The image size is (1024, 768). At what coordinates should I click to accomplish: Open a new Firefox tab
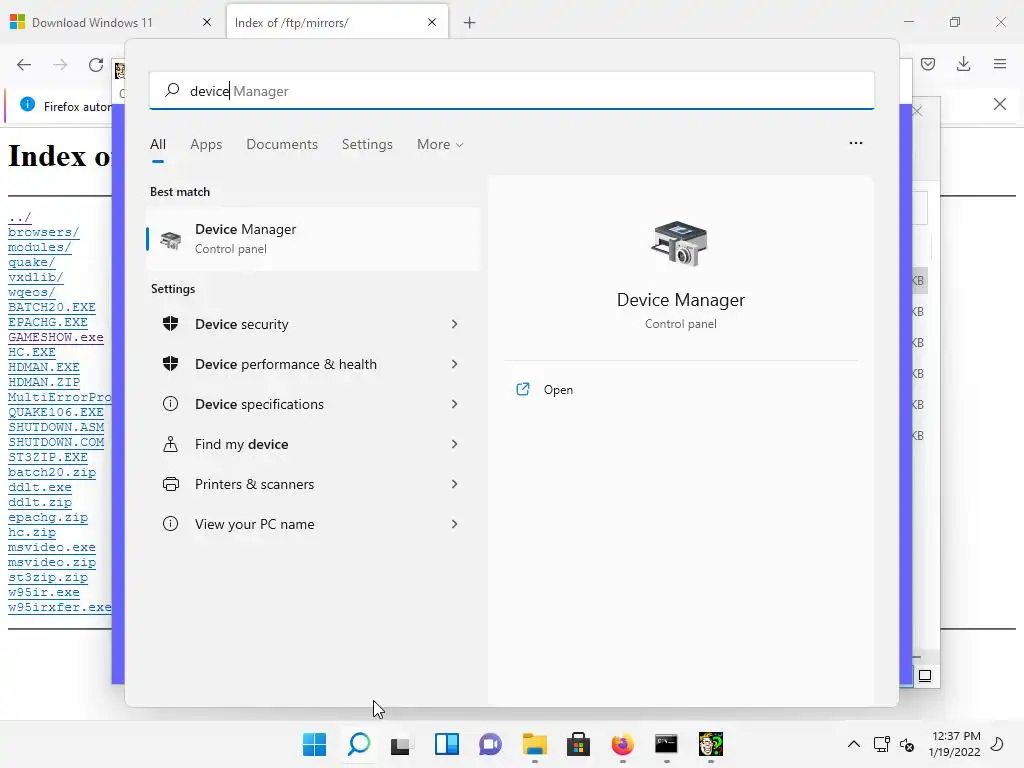tap(470, 23)
